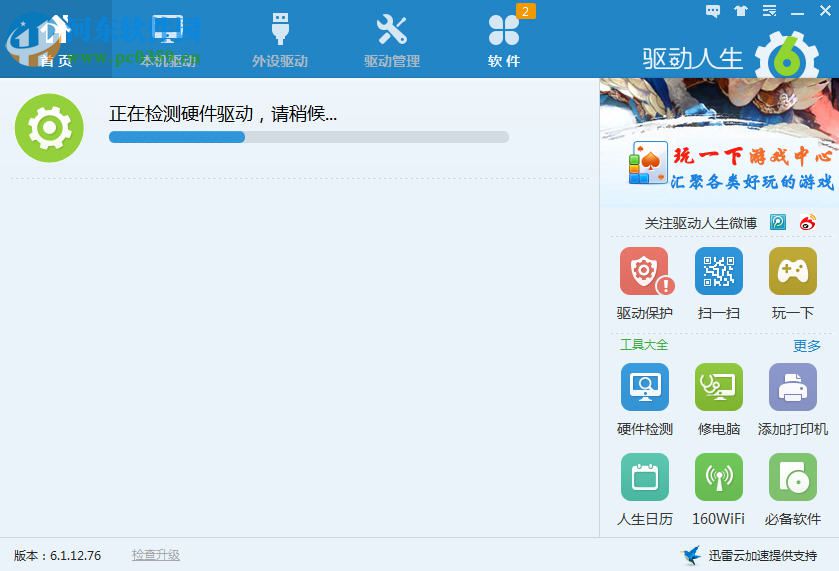This screenshot has height=571, width=839.
Task: Close the 驱动人生 window
Action: (825, 11)
